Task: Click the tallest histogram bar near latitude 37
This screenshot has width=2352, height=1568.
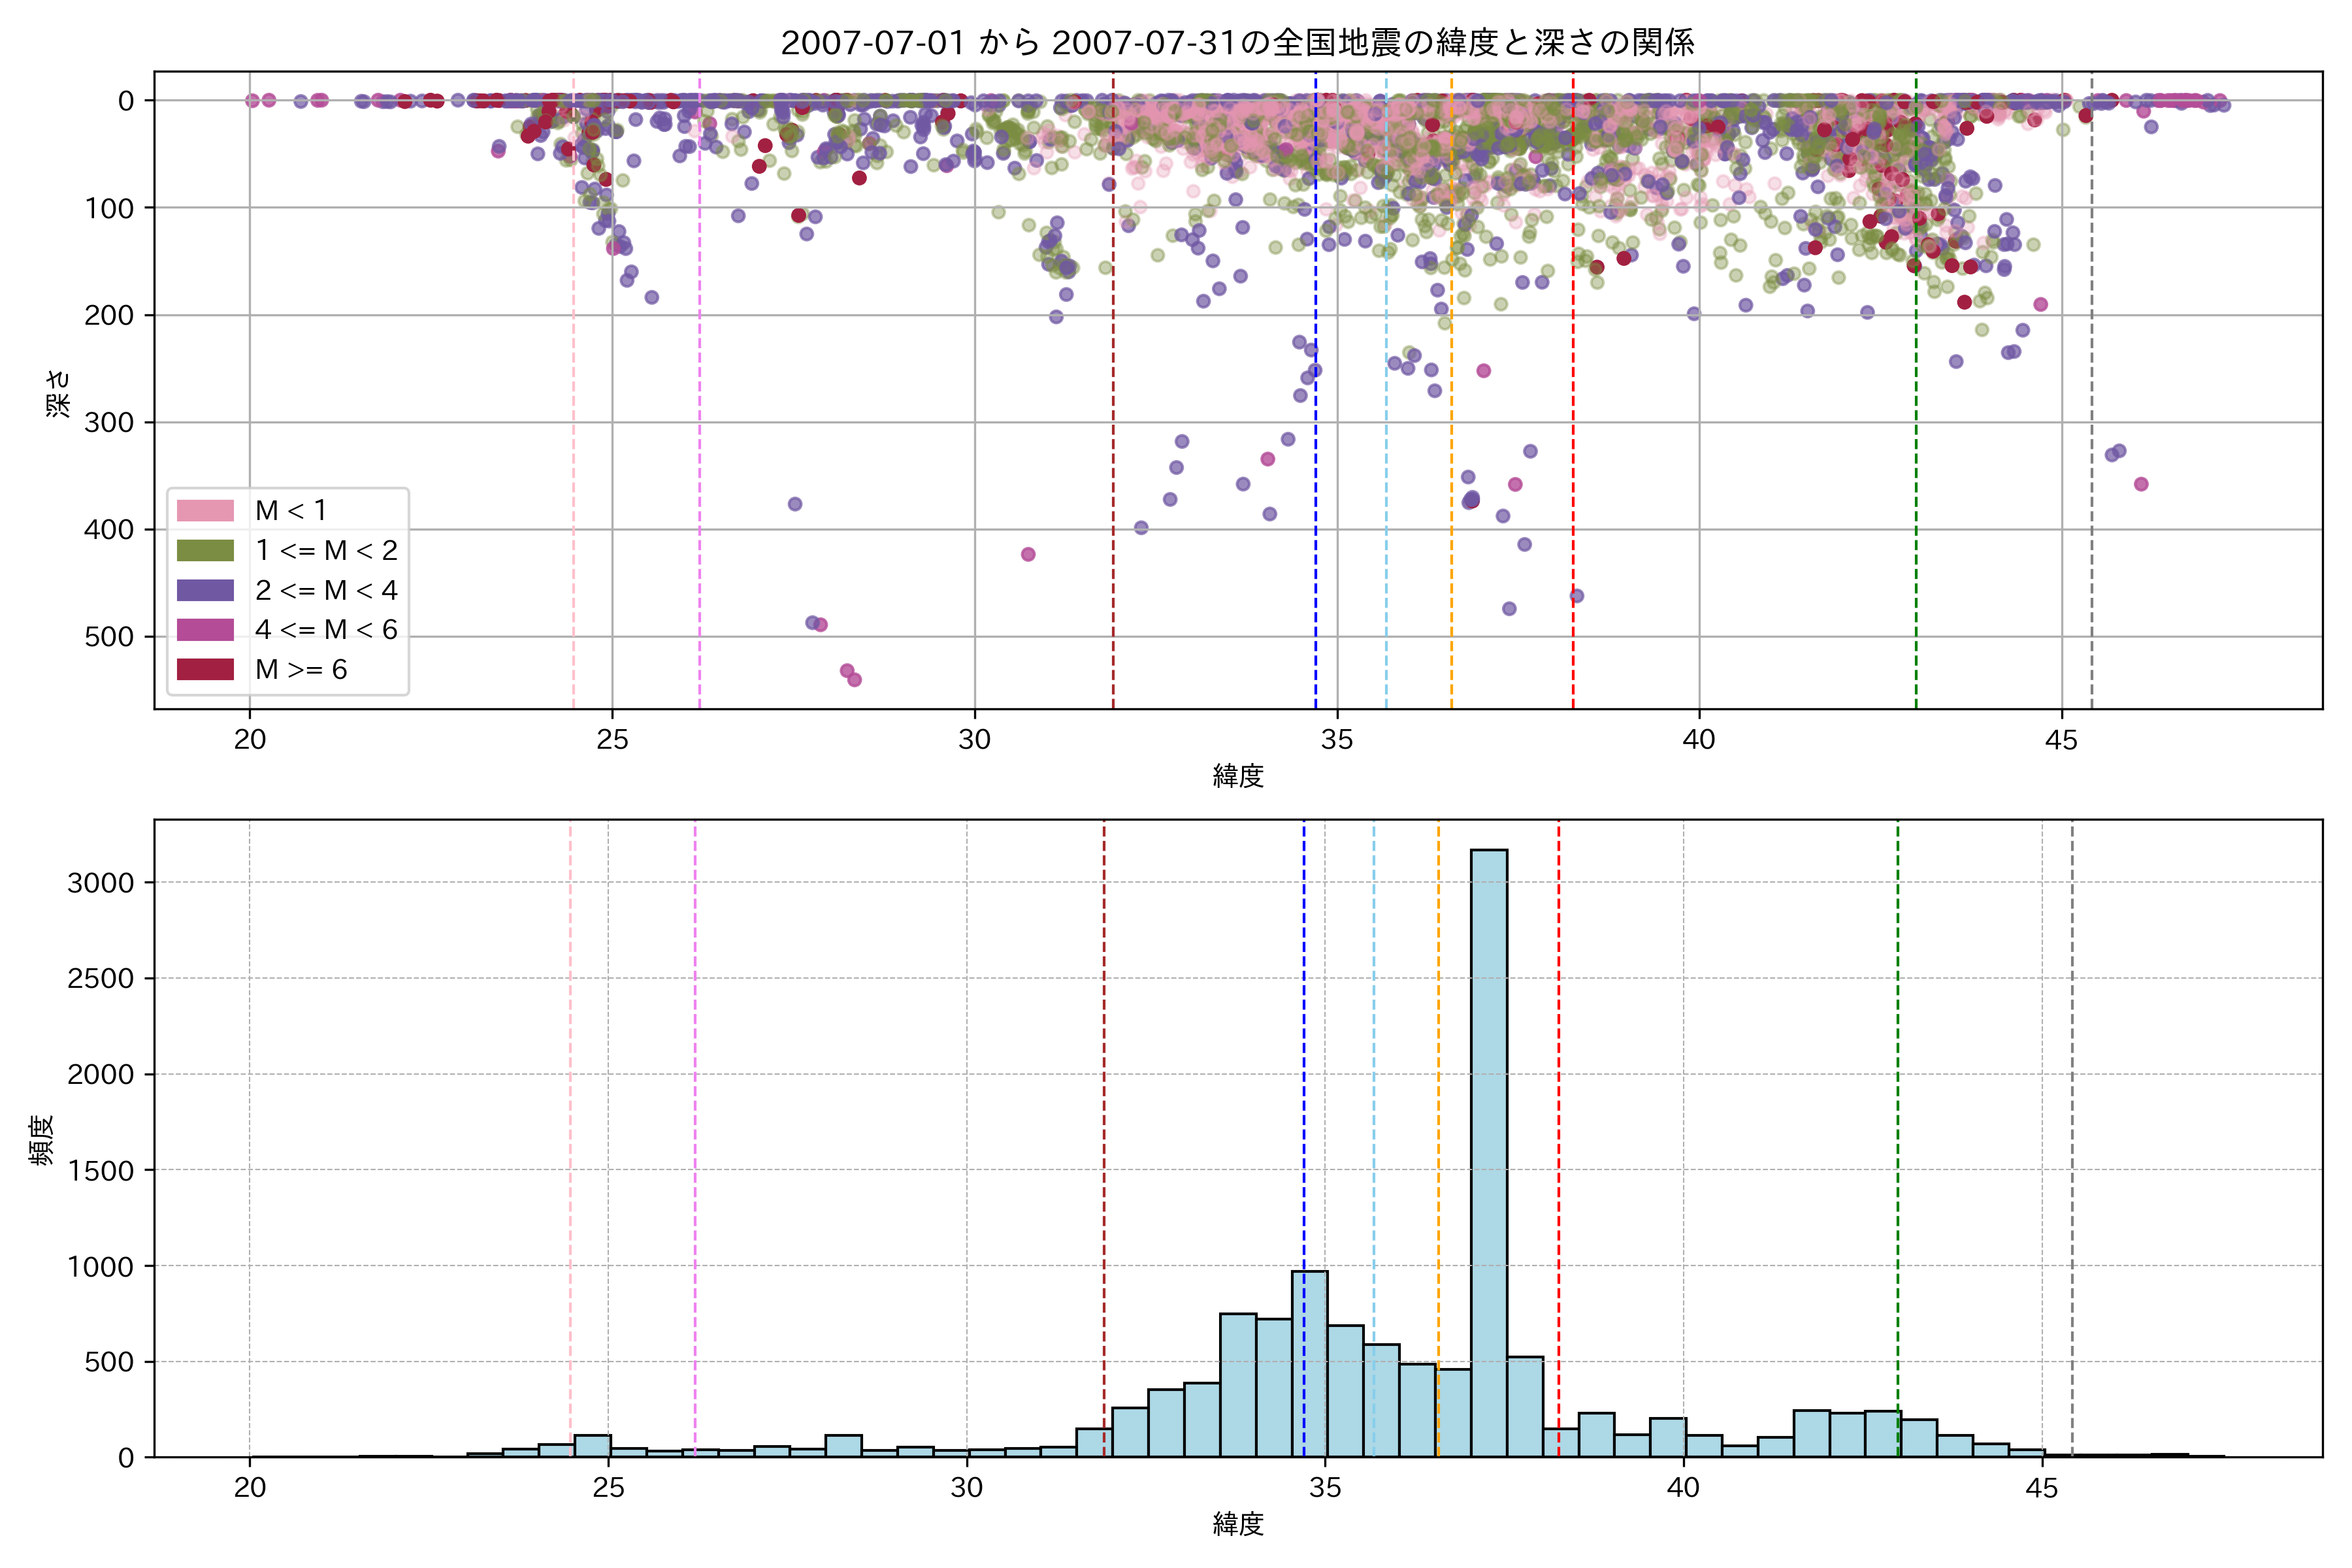Action: pyautogui.click(x=1489, y=1150)
